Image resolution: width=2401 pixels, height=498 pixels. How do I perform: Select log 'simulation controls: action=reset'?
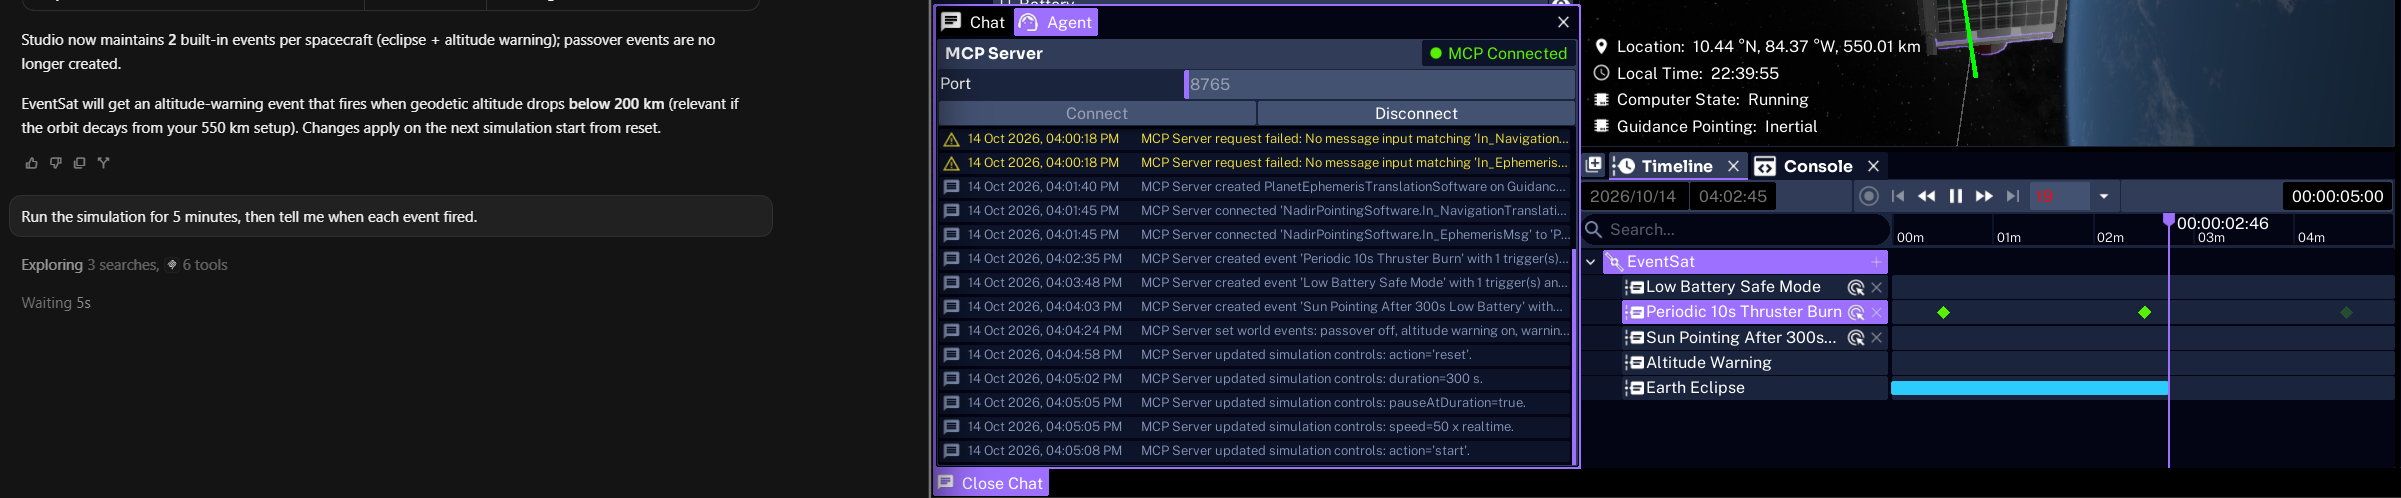click(x=1254, y=355)
